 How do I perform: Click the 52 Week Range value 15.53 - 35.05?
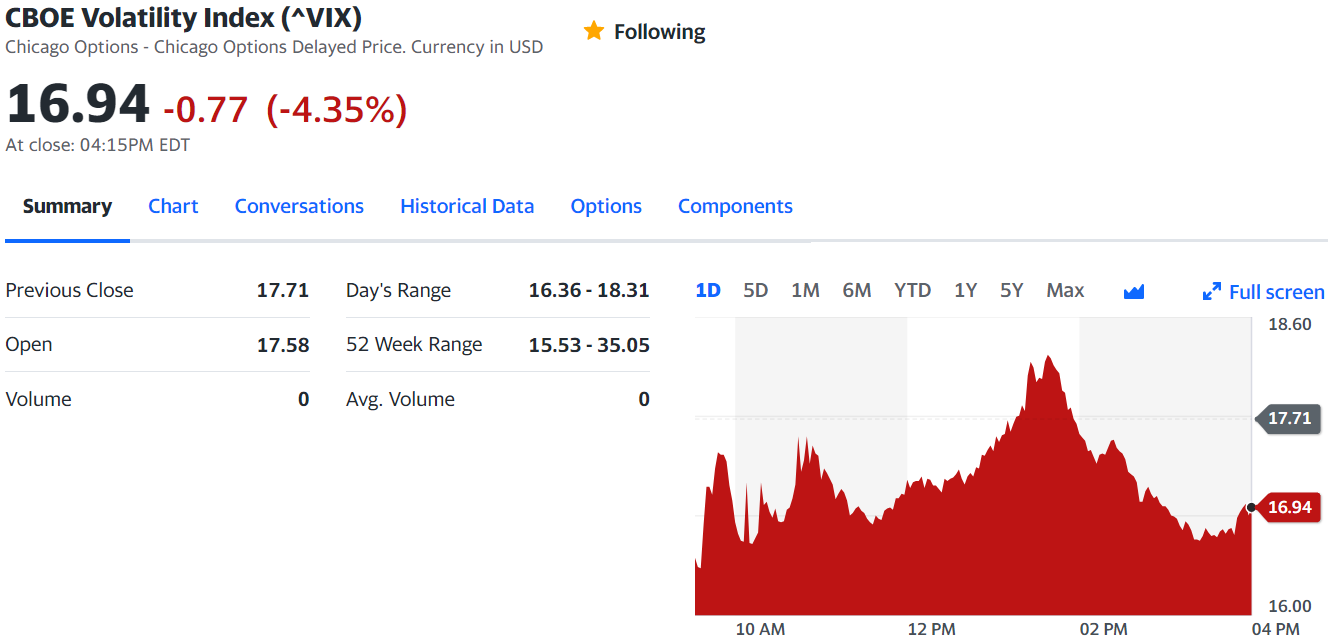[x=589, y=345]
